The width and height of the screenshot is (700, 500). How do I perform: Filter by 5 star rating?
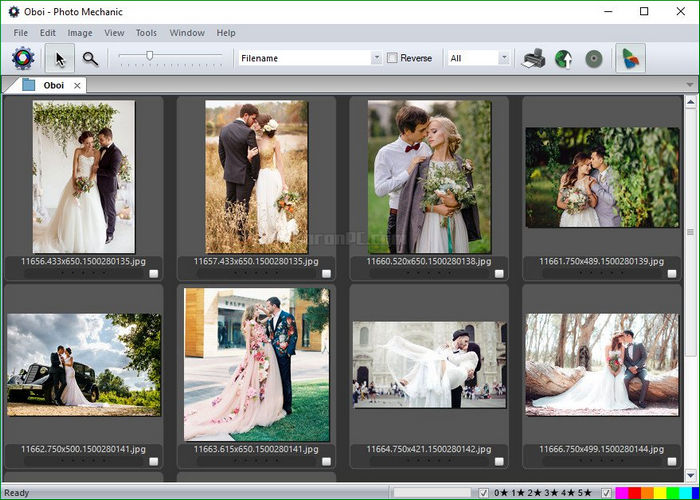coord(584,493)
